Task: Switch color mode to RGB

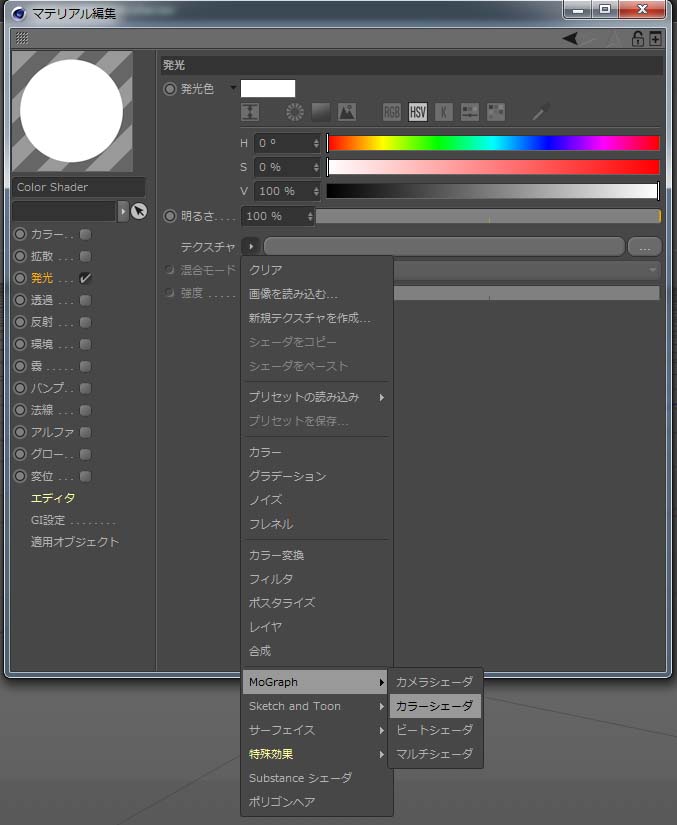Action: click(392, 112)
